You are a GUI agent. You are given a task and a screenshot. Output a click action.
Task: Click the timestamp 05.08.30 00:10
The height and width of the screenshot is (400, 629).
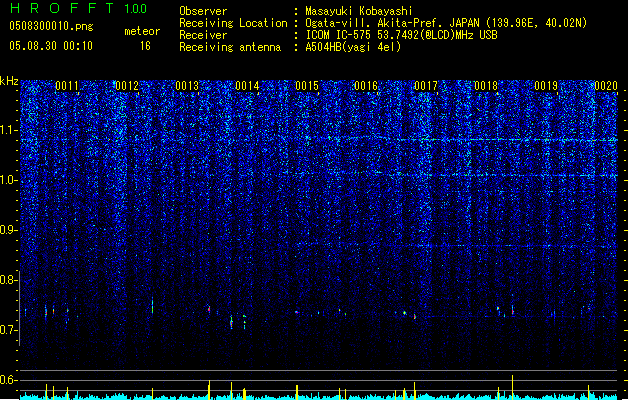(51, 46)
